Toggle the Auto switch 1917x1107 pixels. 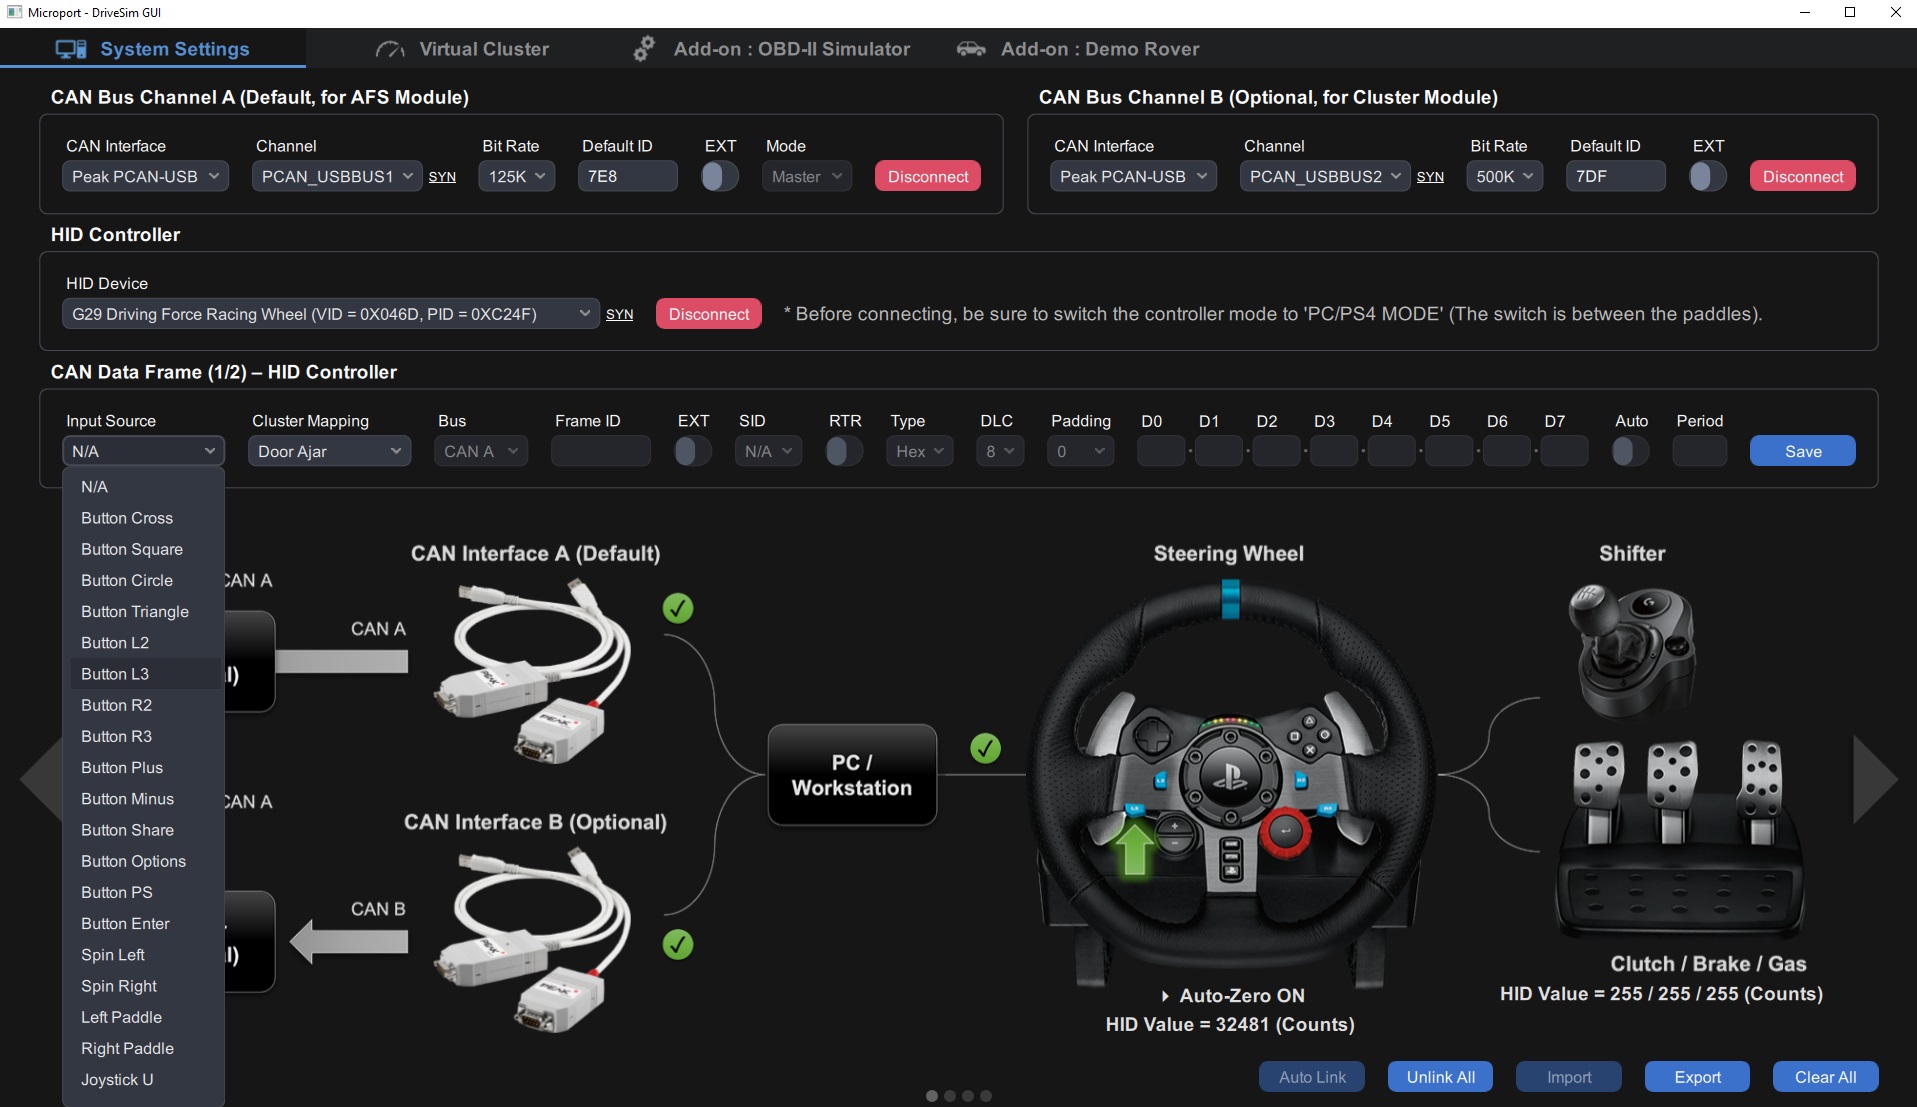click(1630, 451)
